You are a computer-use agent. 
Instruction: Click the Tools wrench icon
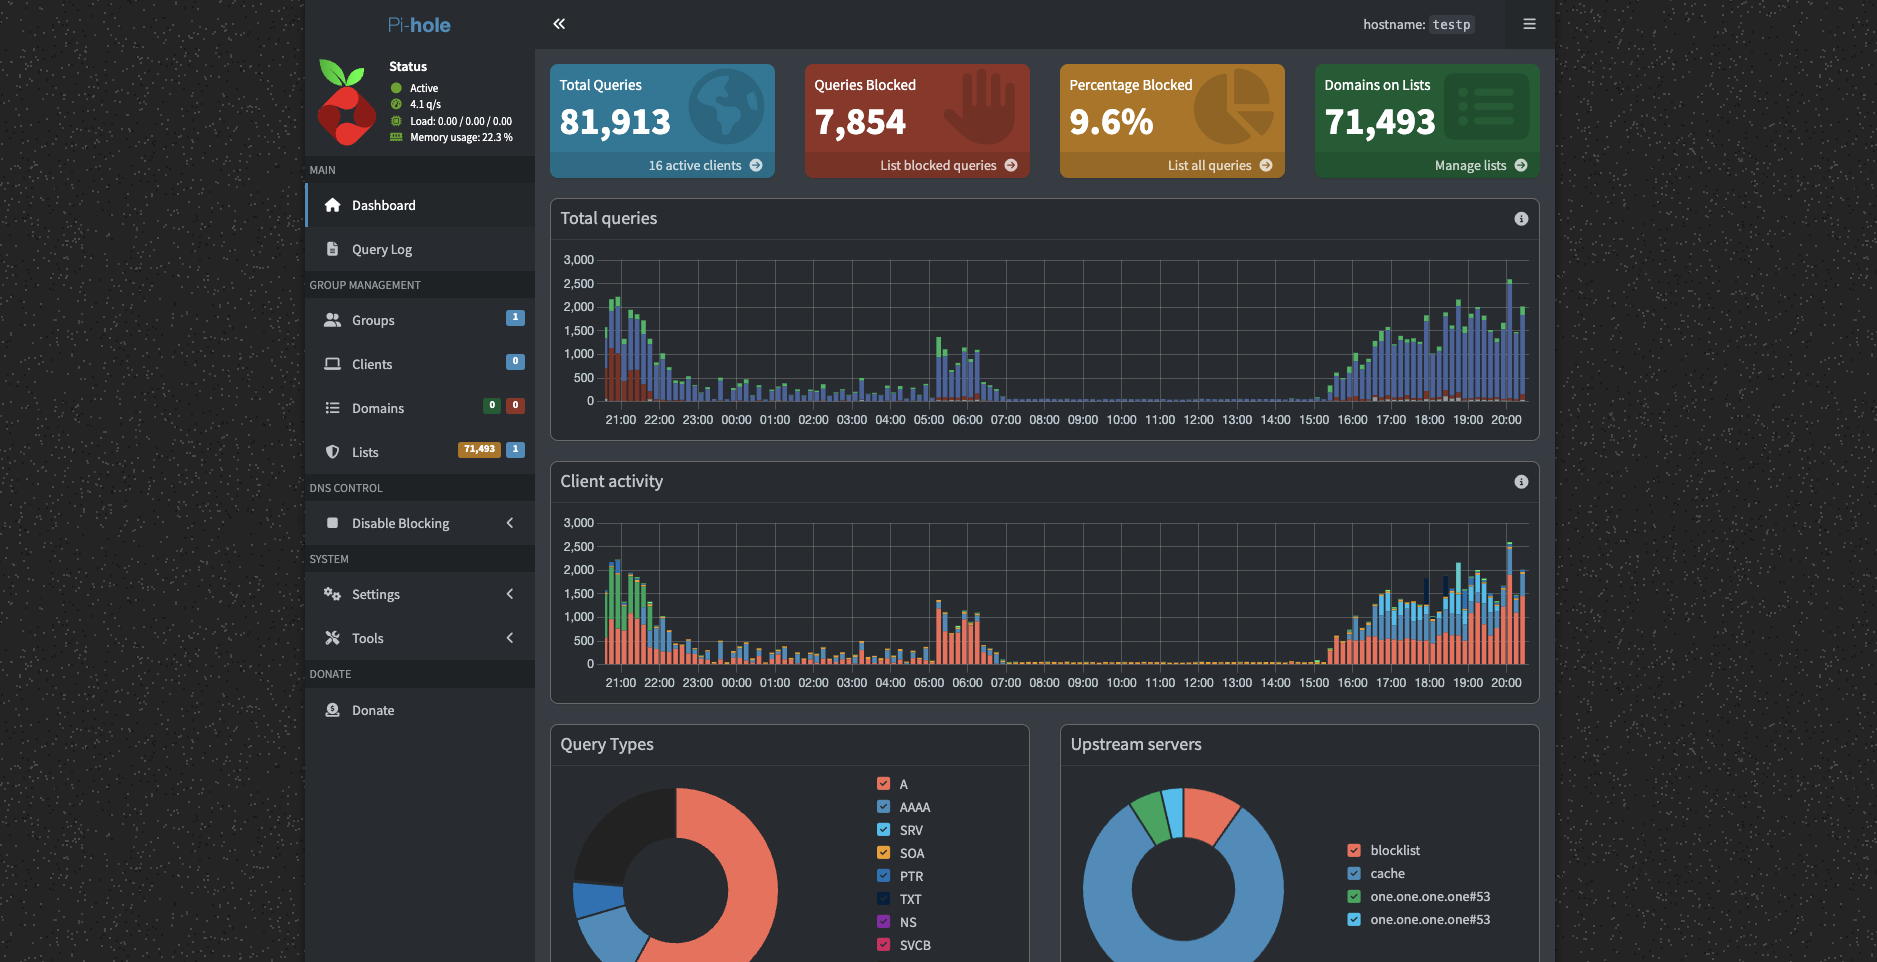332,638
